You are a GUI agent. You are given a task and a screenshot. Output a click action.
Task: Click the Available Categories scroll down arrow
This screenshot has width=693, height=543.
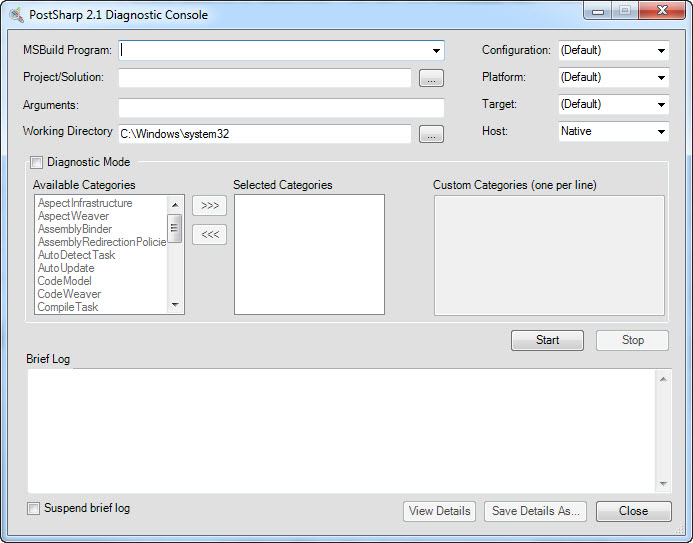(175, 305)
